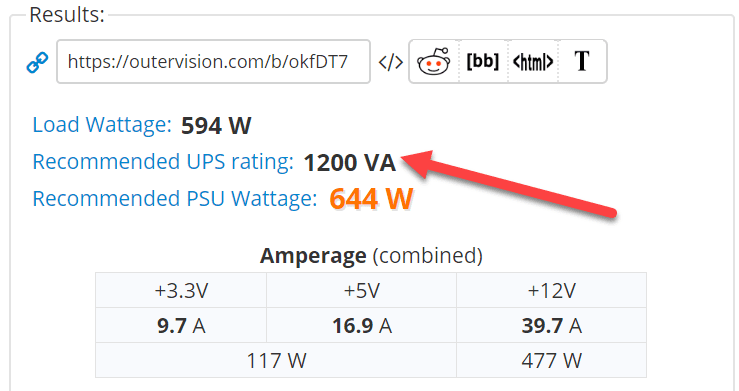Open the Recommended PSU Wattage link
Screen dimensions: 739x391
tap(175, 198)
